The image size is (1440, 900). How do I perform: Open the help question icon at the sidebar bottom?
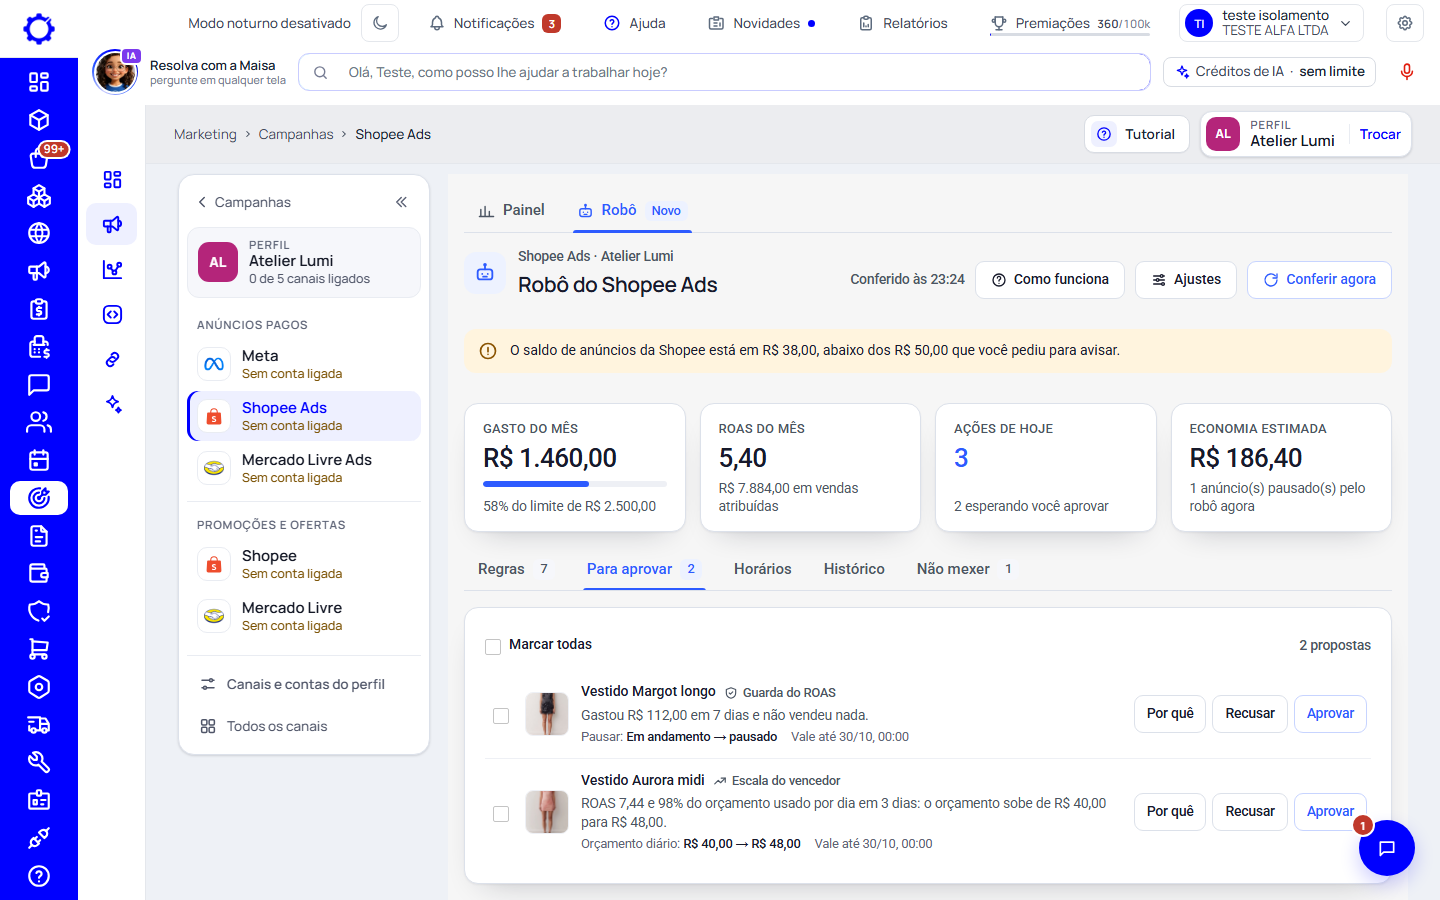pos(39,876)
